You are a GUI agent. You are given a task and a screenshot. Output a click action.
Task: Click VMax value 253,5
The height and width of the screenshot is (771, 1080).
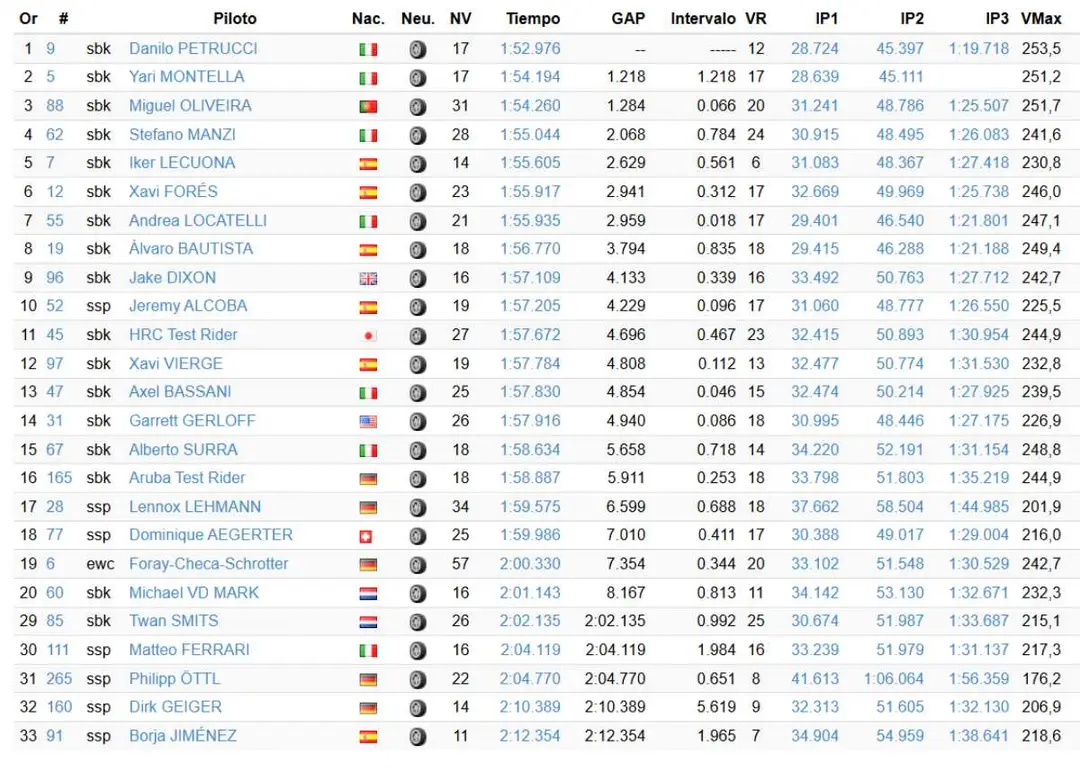(x=1041, y=48)
